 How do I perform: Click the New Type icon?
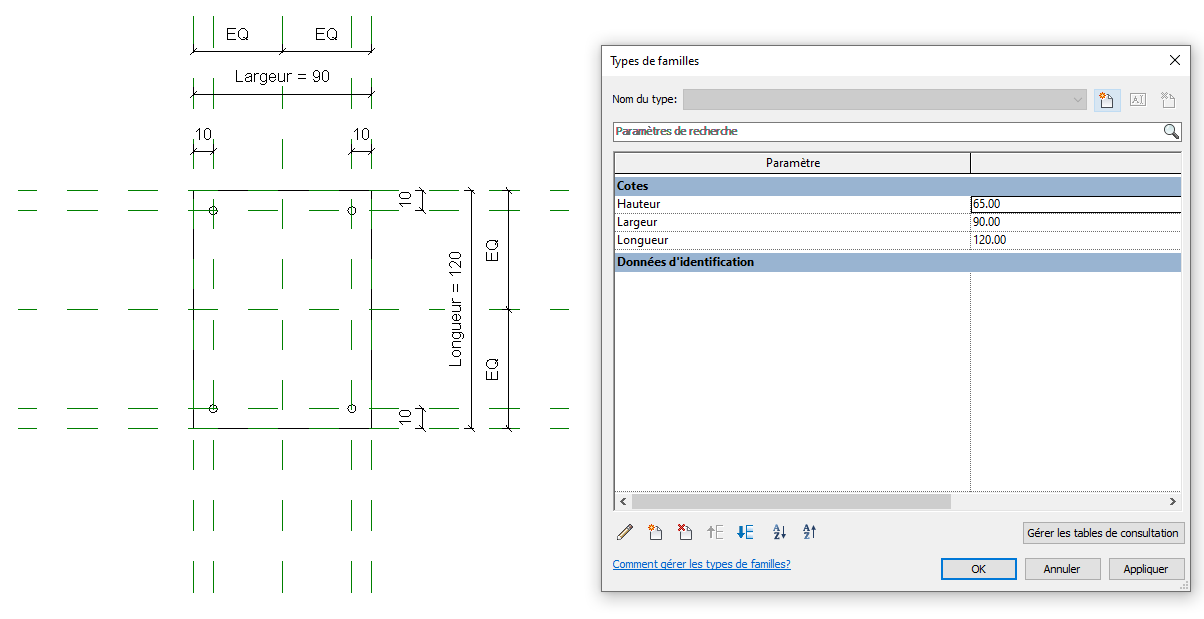point(1106,99)
